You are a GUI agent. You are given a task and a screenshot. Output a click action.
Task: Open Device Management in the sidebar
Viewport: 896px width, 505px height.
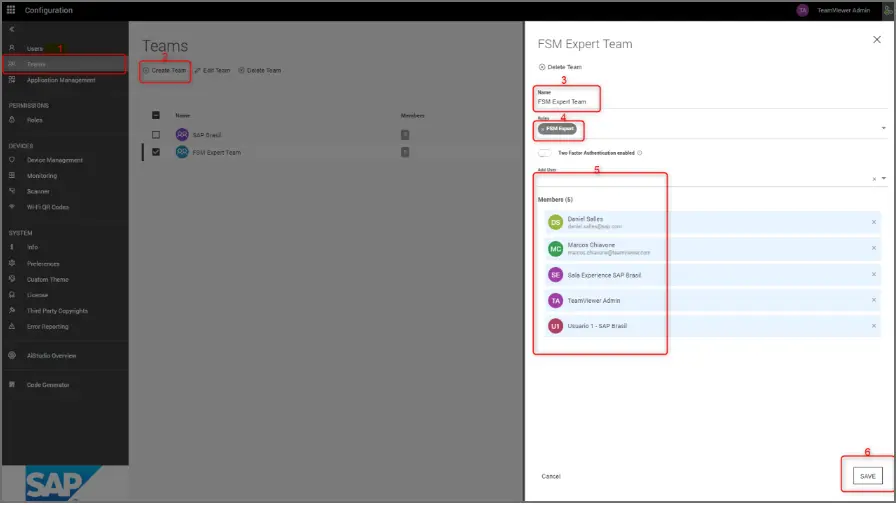coord(55,160)
